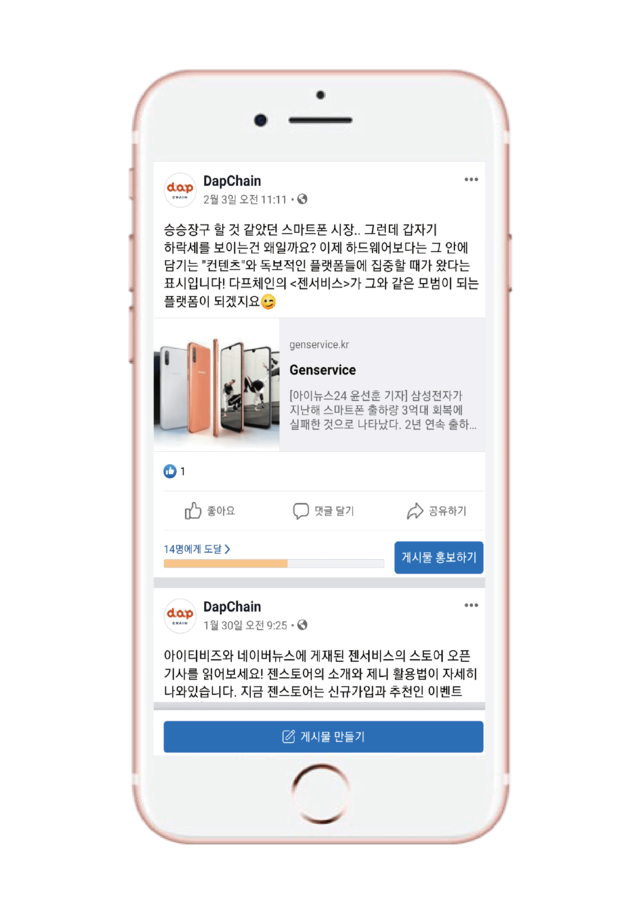640x897 pixels.
Task: Click the DapChain page name on the second post
Action: [x=232, y=606]
